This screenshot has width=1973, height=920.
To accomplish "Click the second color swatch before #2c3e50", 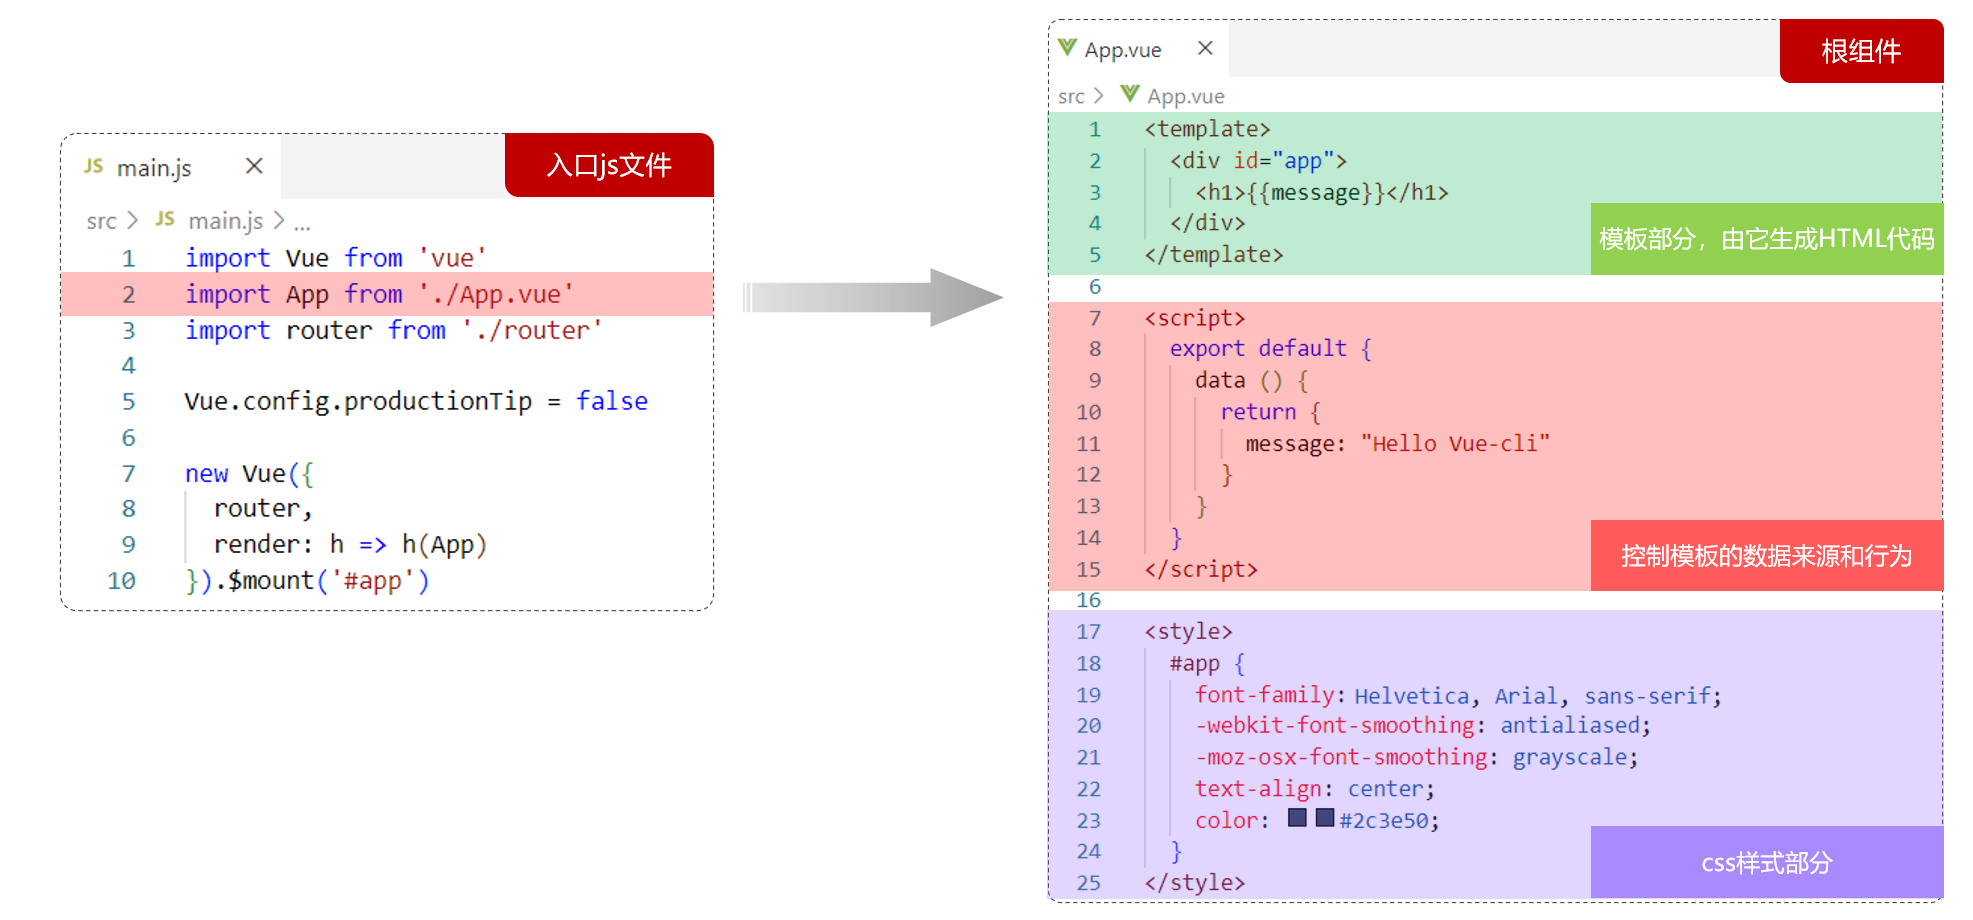I will (x=1325, y=818).
